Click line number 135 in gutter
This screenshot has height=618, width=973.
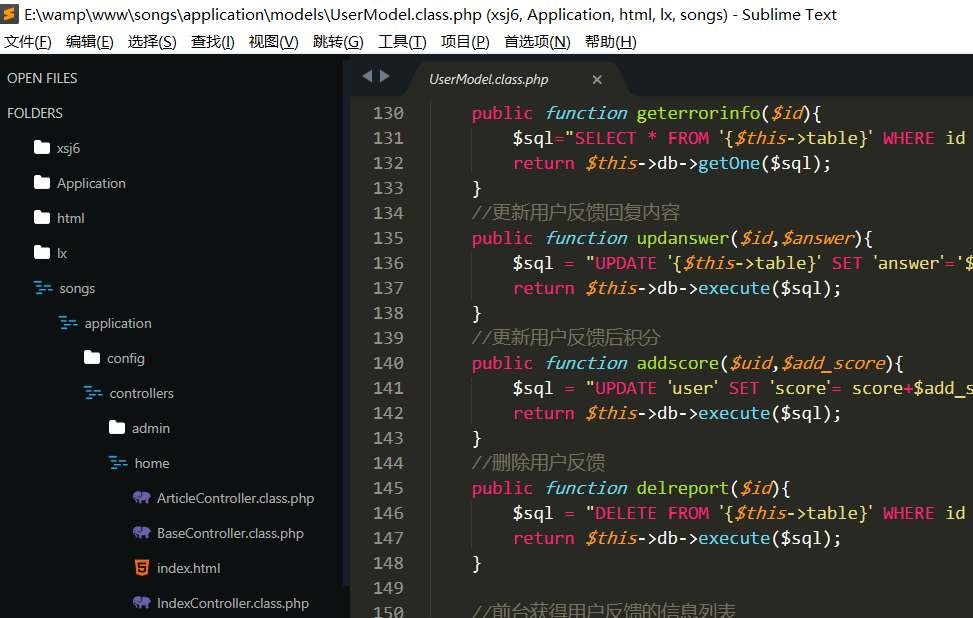pos(388,238)
